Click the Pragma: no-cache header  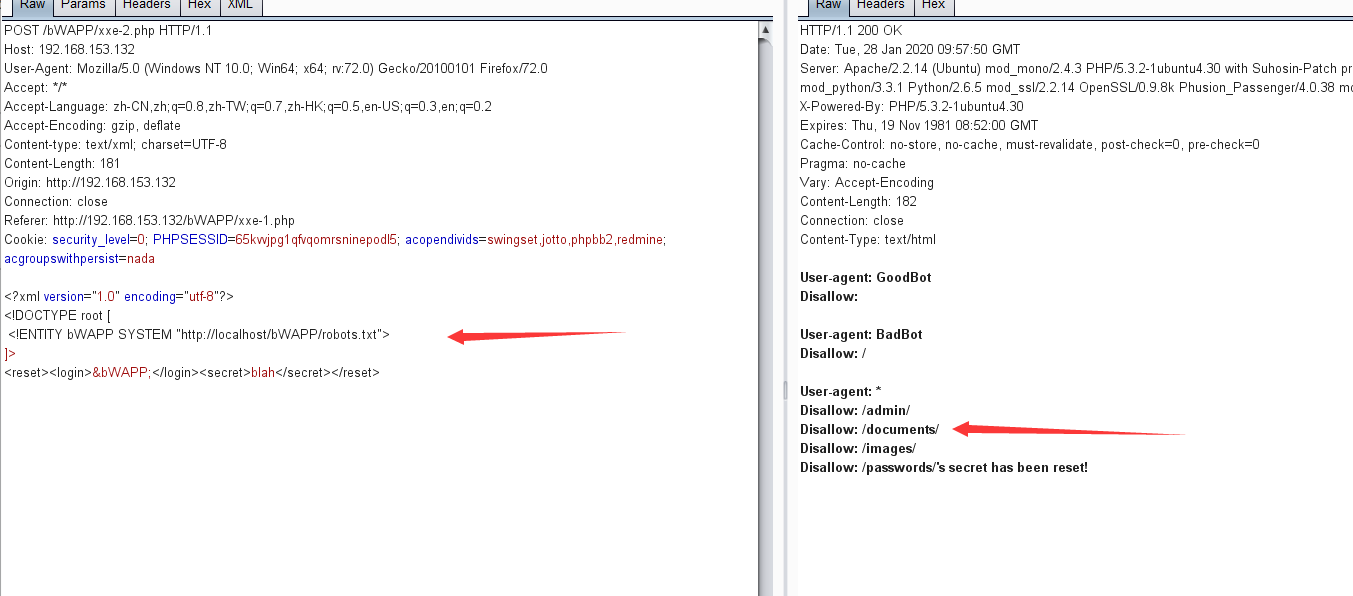(x=853, y=164)
